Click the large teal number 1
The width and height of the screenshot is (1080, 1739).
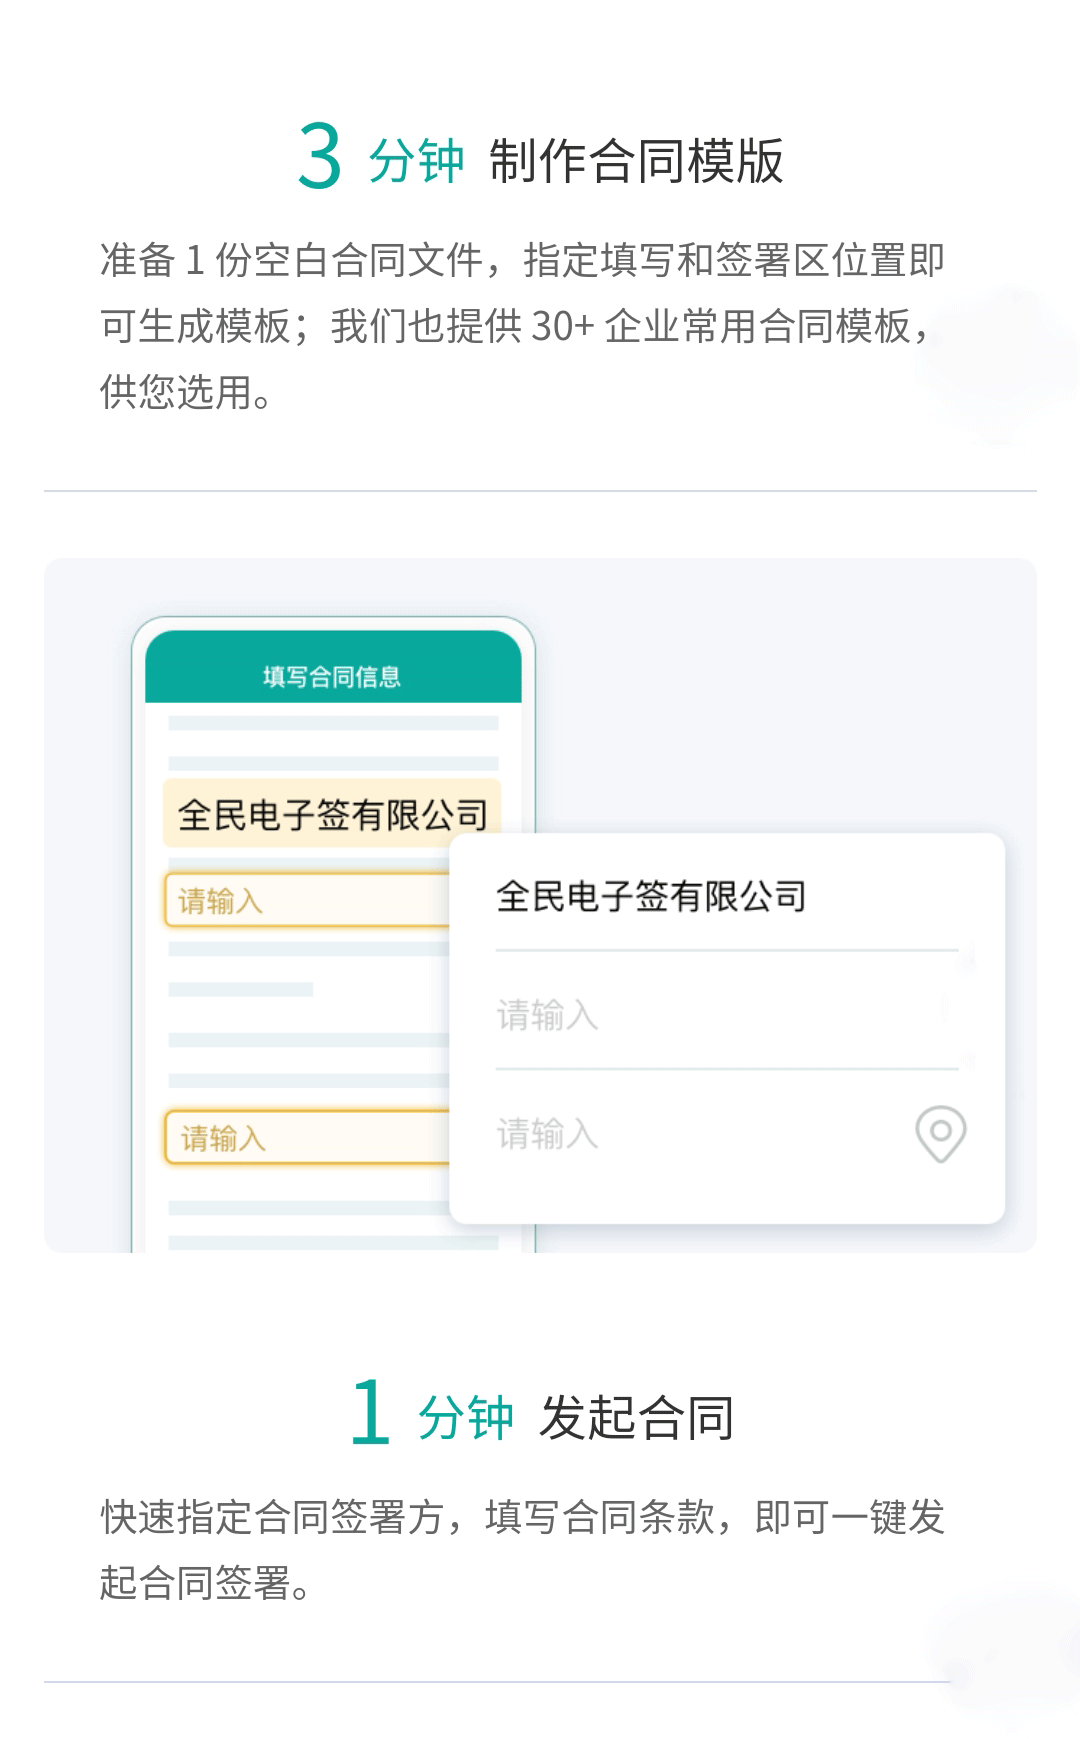click(x=370, y=1412)
